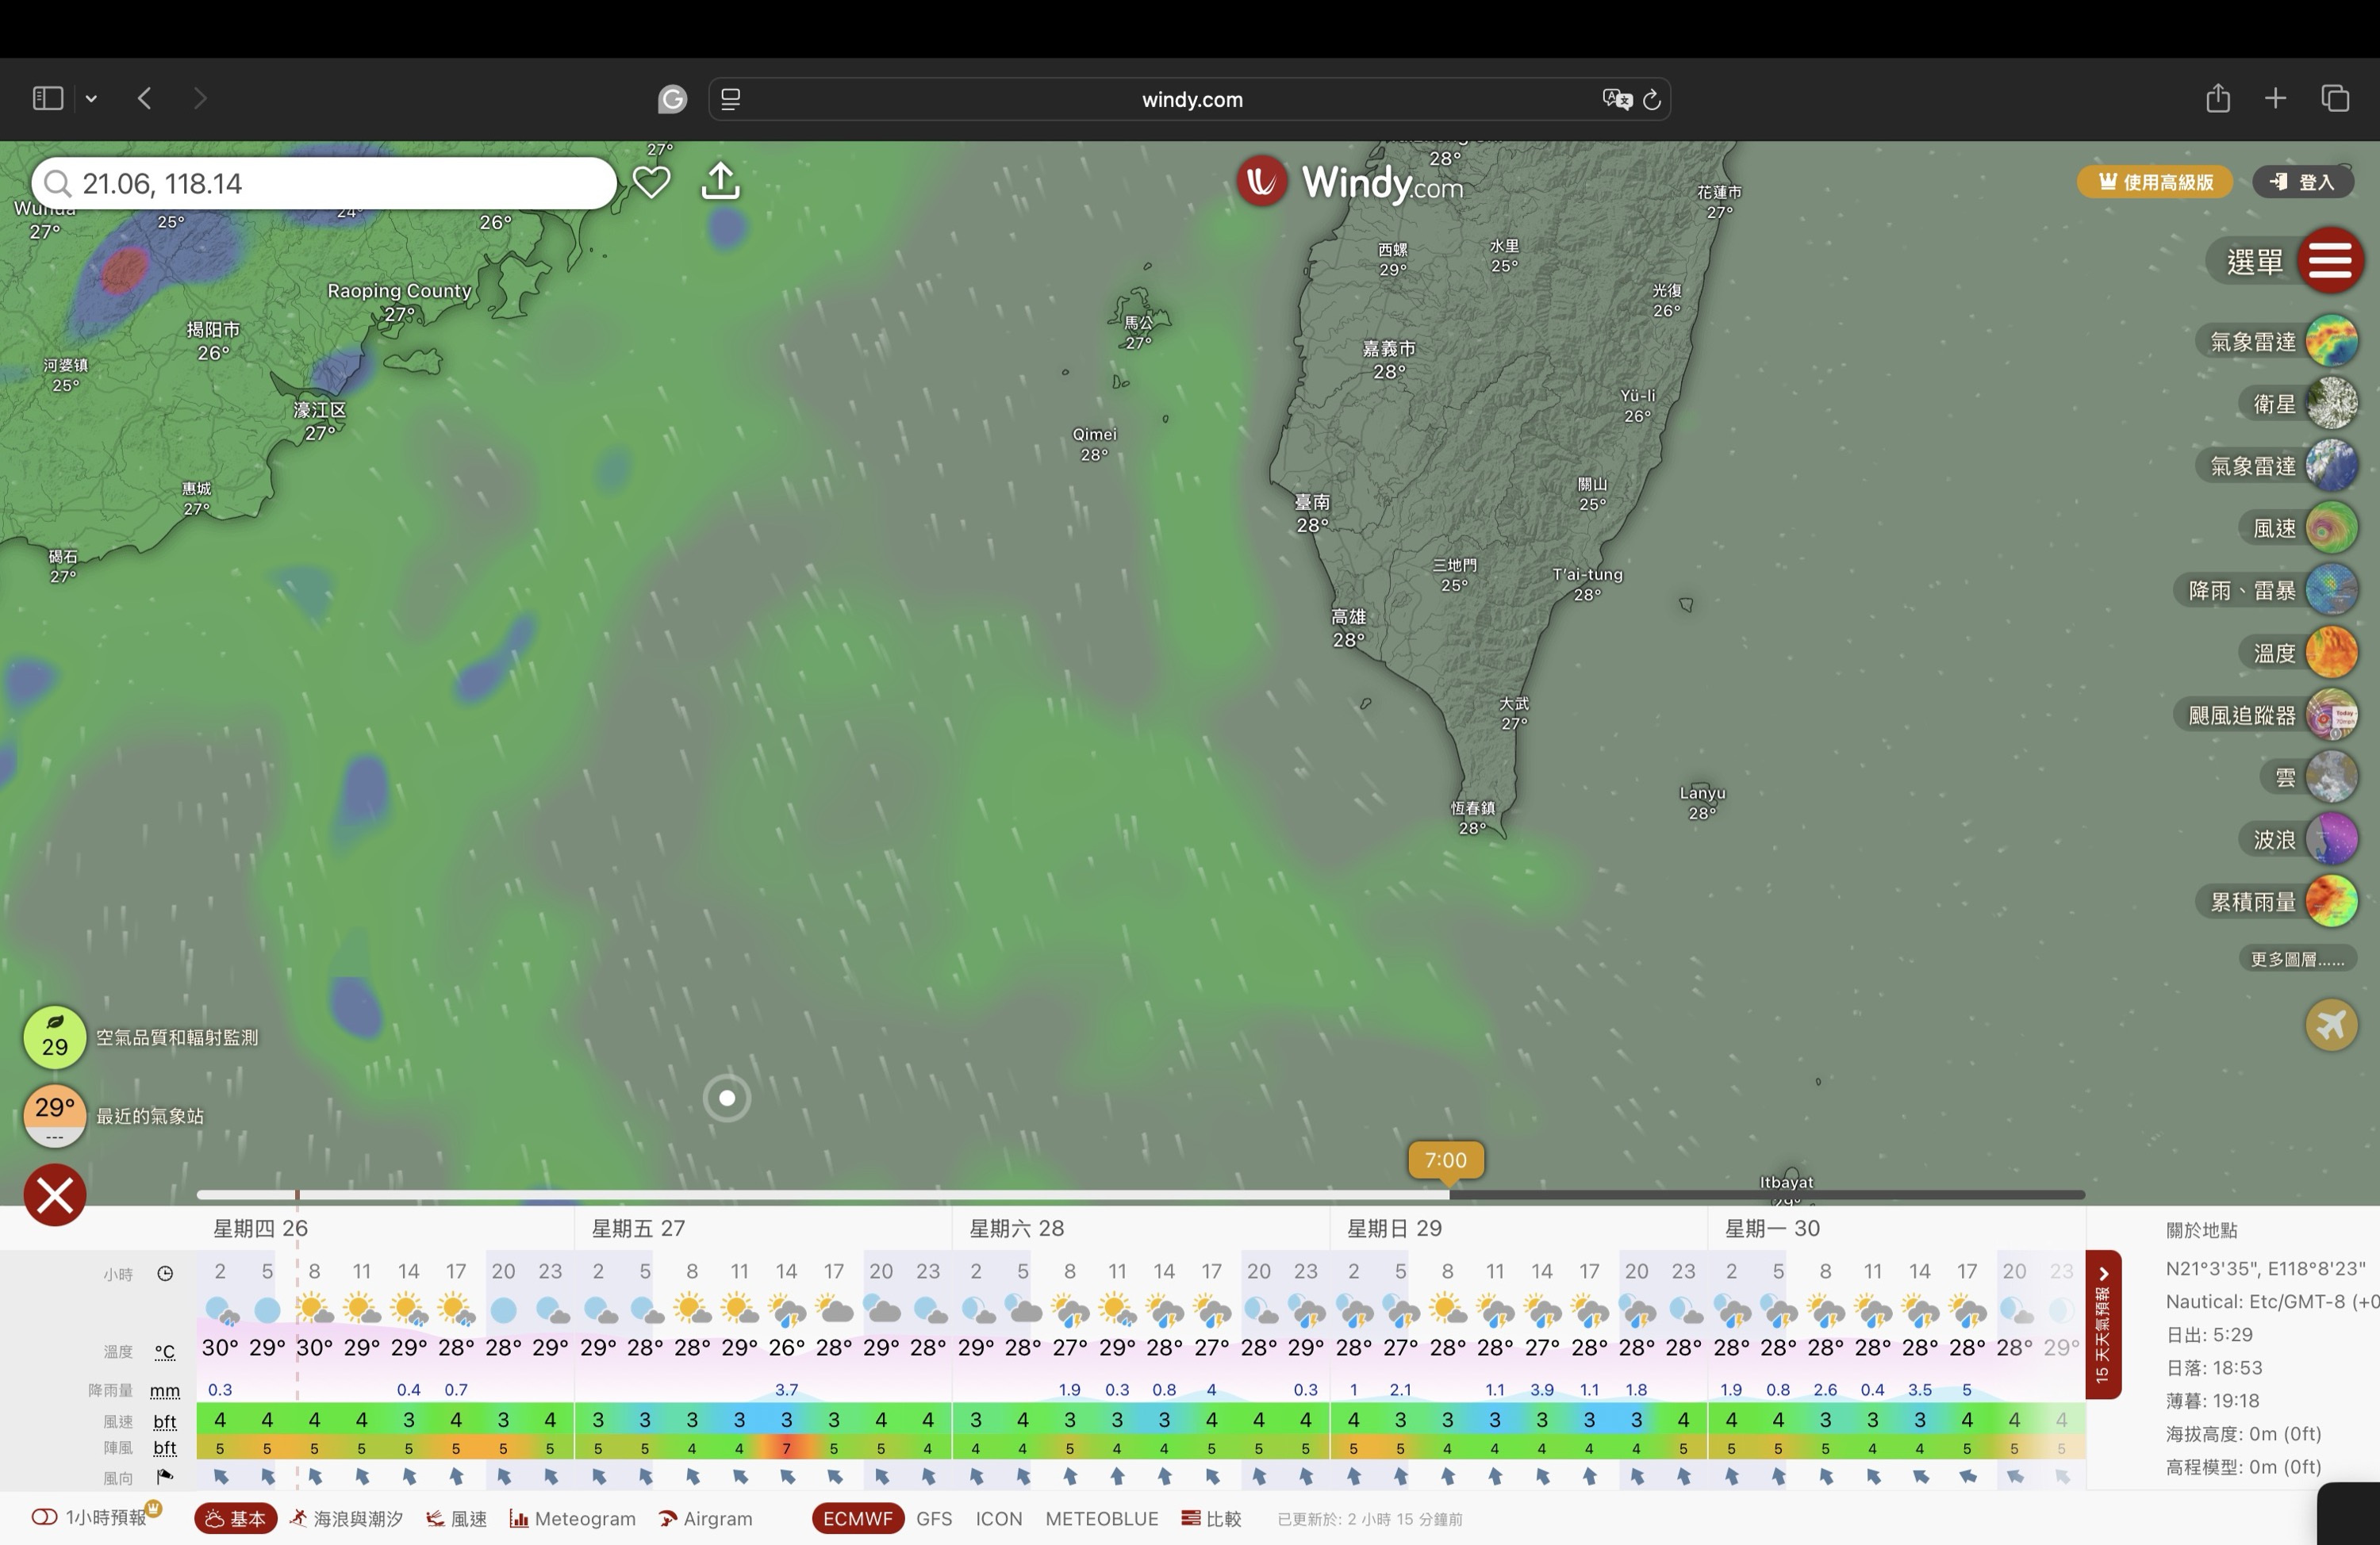
Task: Select the temperature layer (溫度)
Action: click(2331, 653)
